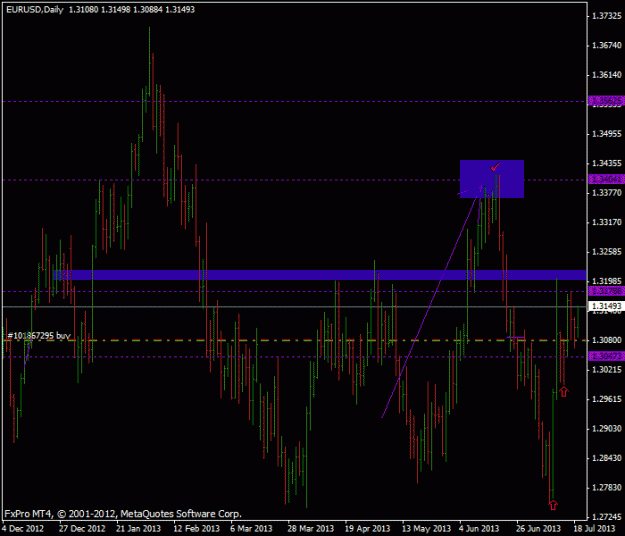Click the purple level tag 1.30473
The image size is (625, 536).
coord(605,356)
